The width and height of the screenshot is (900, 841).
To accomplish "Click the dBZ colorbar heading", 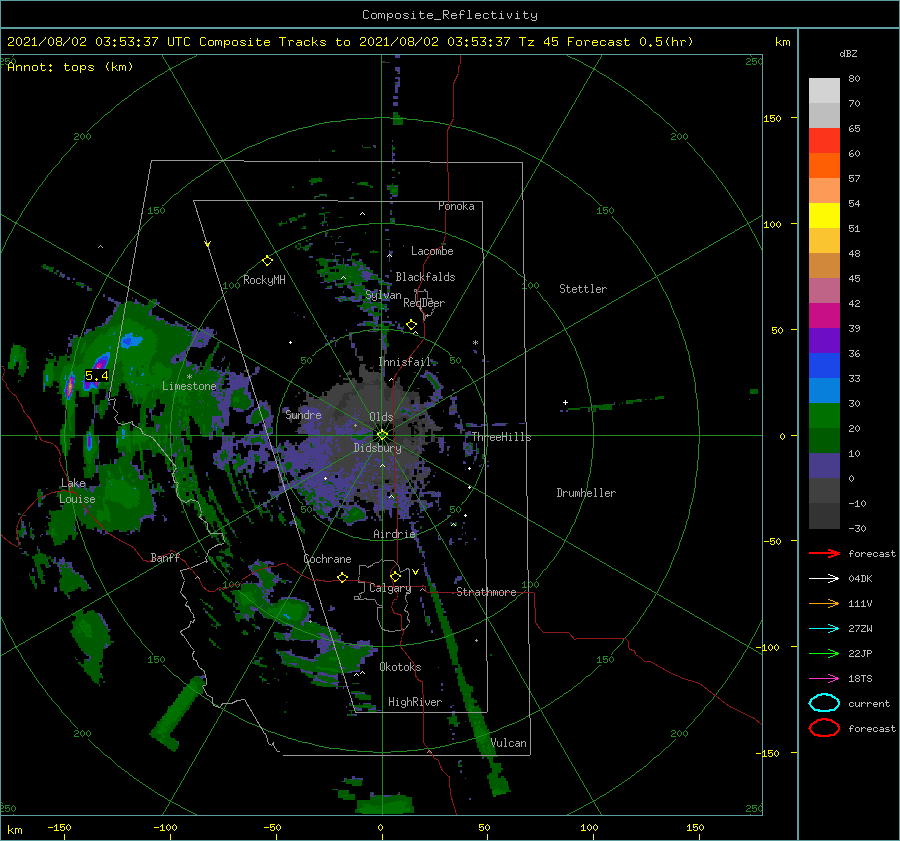I will pos(848,53).
